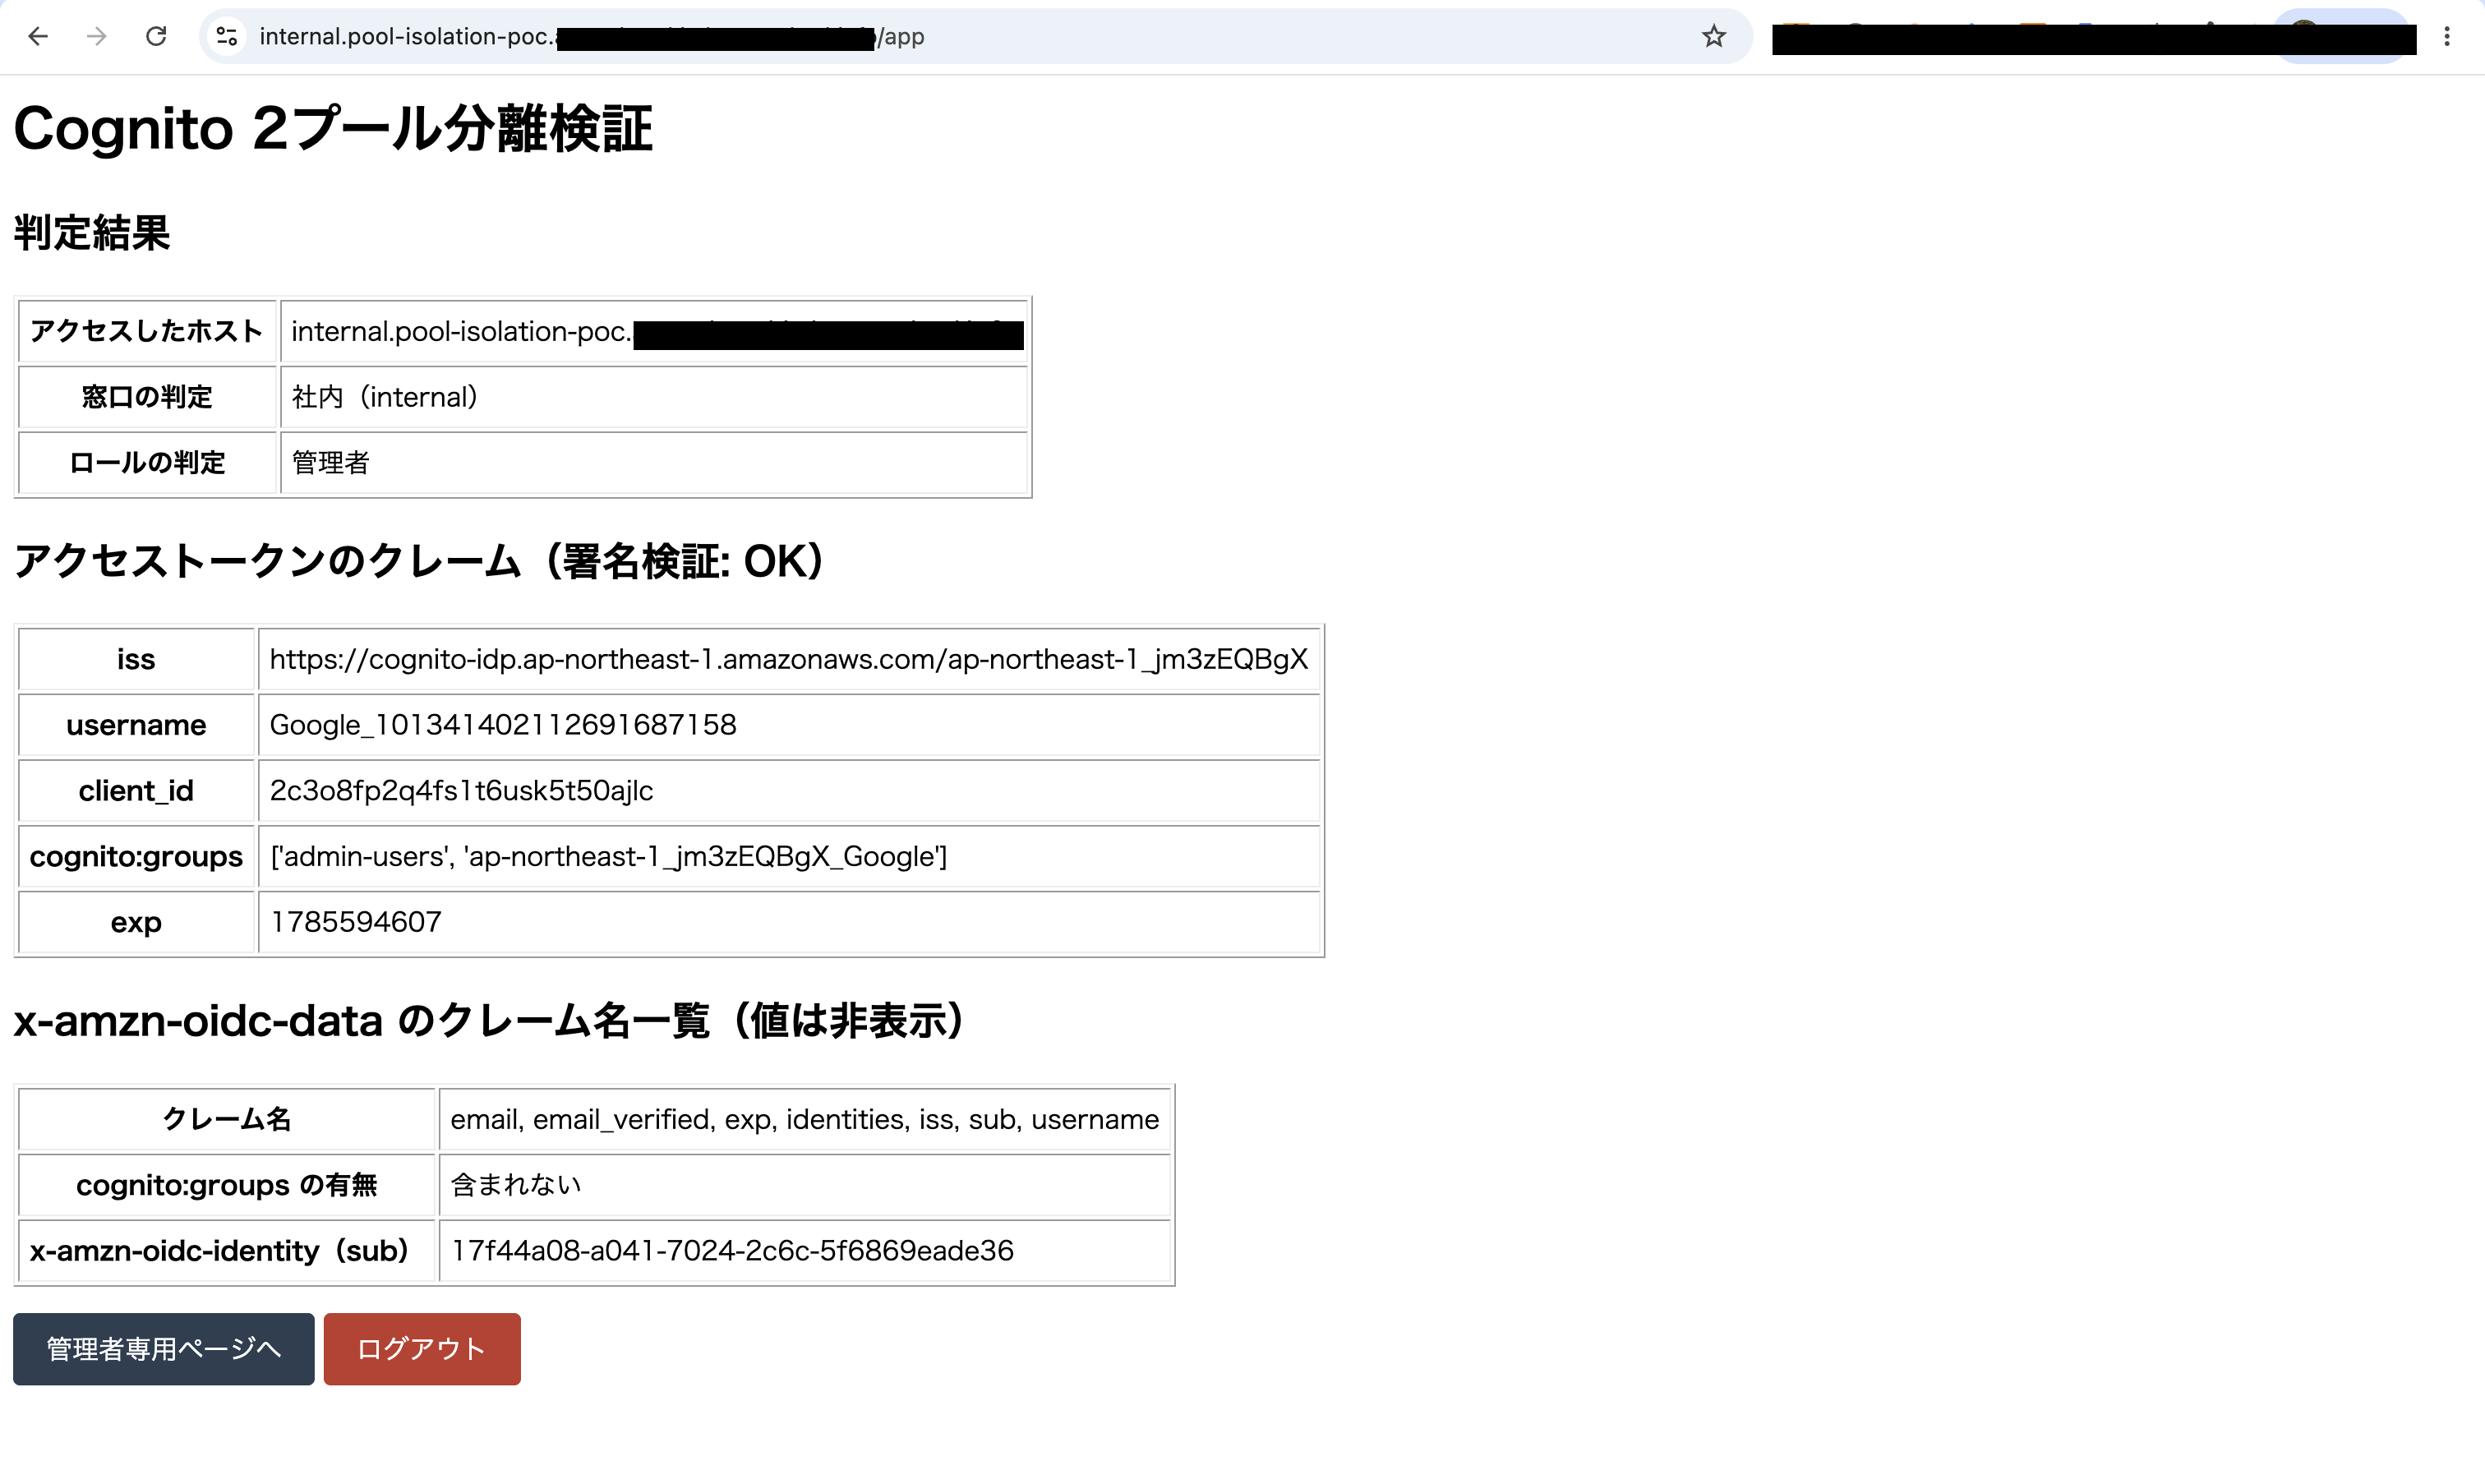Click the クレーム名 header cell
2485x1484 pixels.
point(227,1120)
